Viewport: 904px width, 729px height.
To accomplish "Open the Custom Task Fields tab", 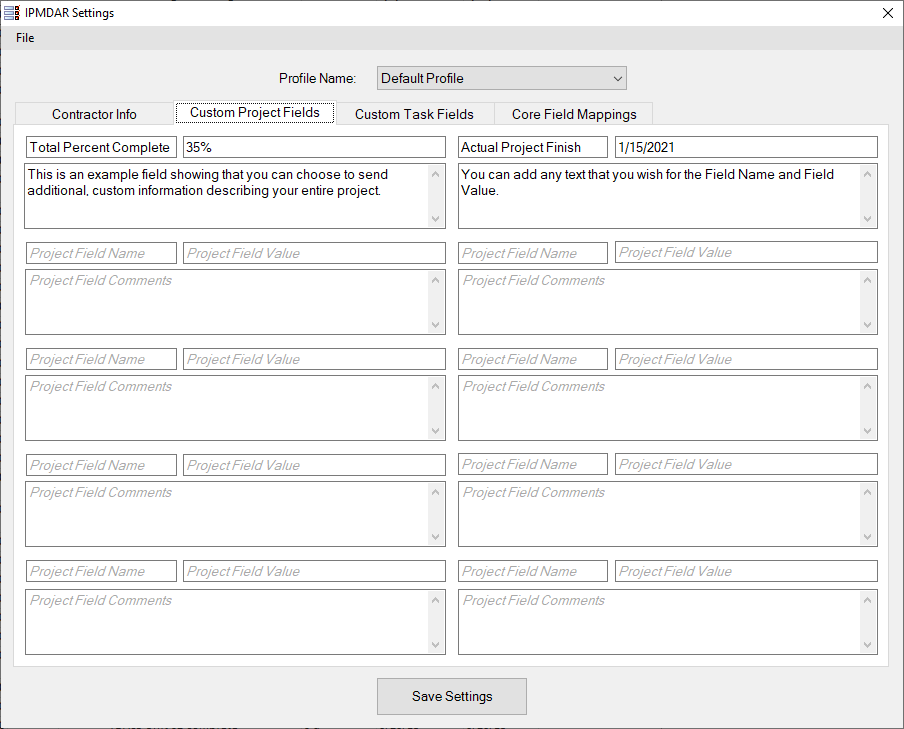I will [x=414, y=114].
